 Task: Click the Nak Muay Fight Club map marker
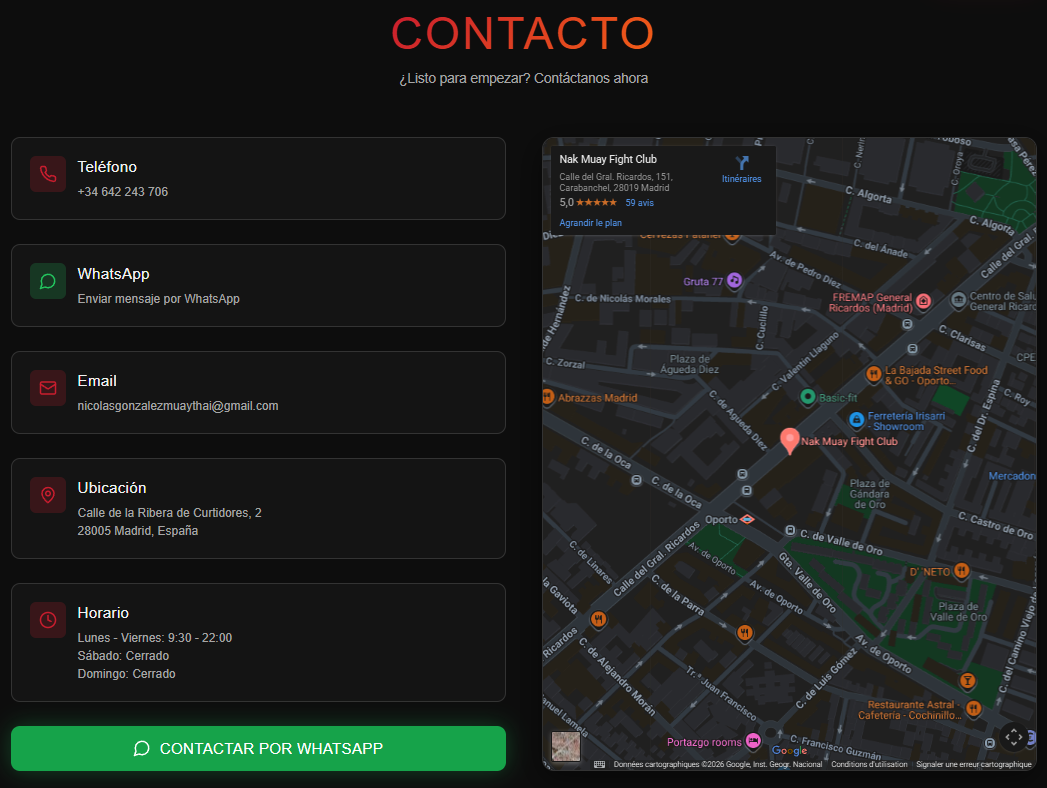(790, 440)
